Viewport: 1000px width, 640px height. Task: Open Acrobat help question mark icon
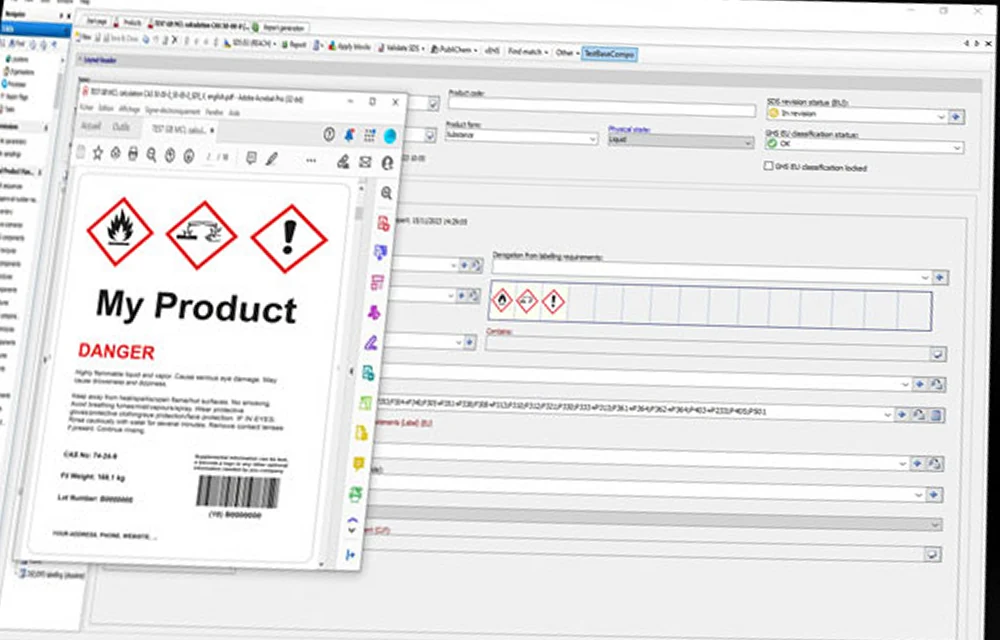click(329, 134)
